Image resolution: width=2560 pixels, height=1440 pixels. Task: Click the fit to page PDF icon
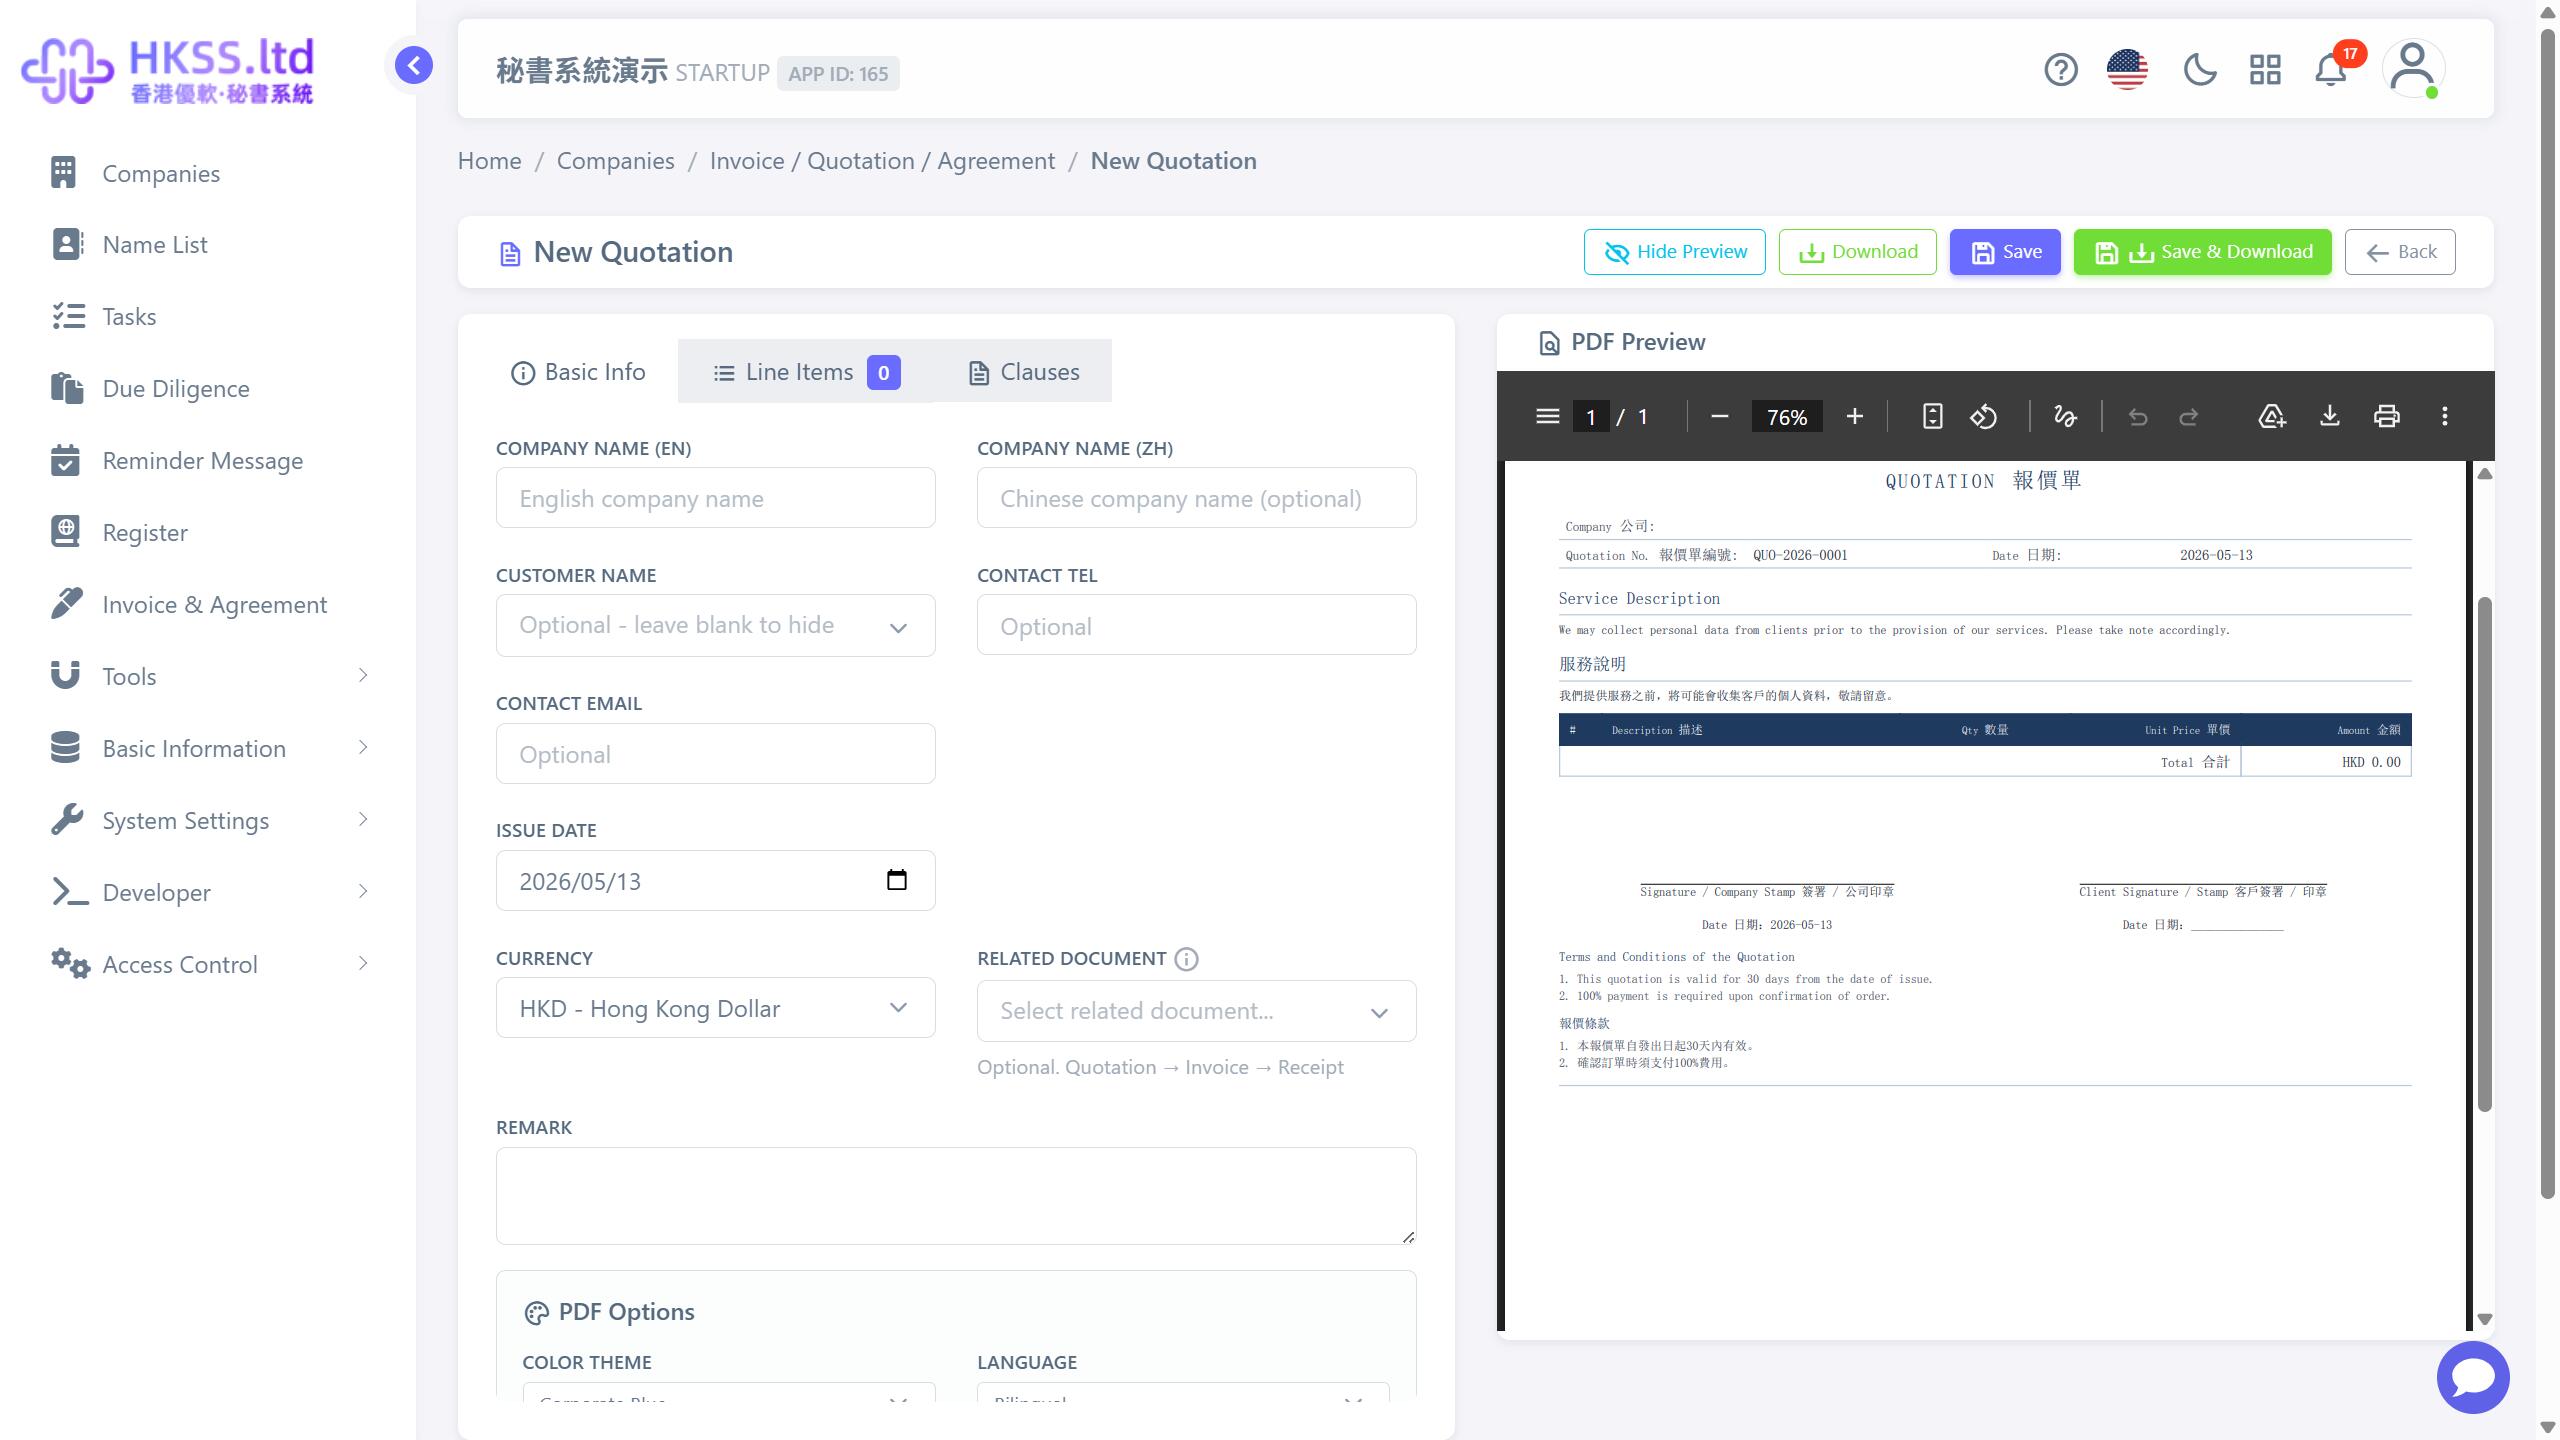[x=1932, y=416]
